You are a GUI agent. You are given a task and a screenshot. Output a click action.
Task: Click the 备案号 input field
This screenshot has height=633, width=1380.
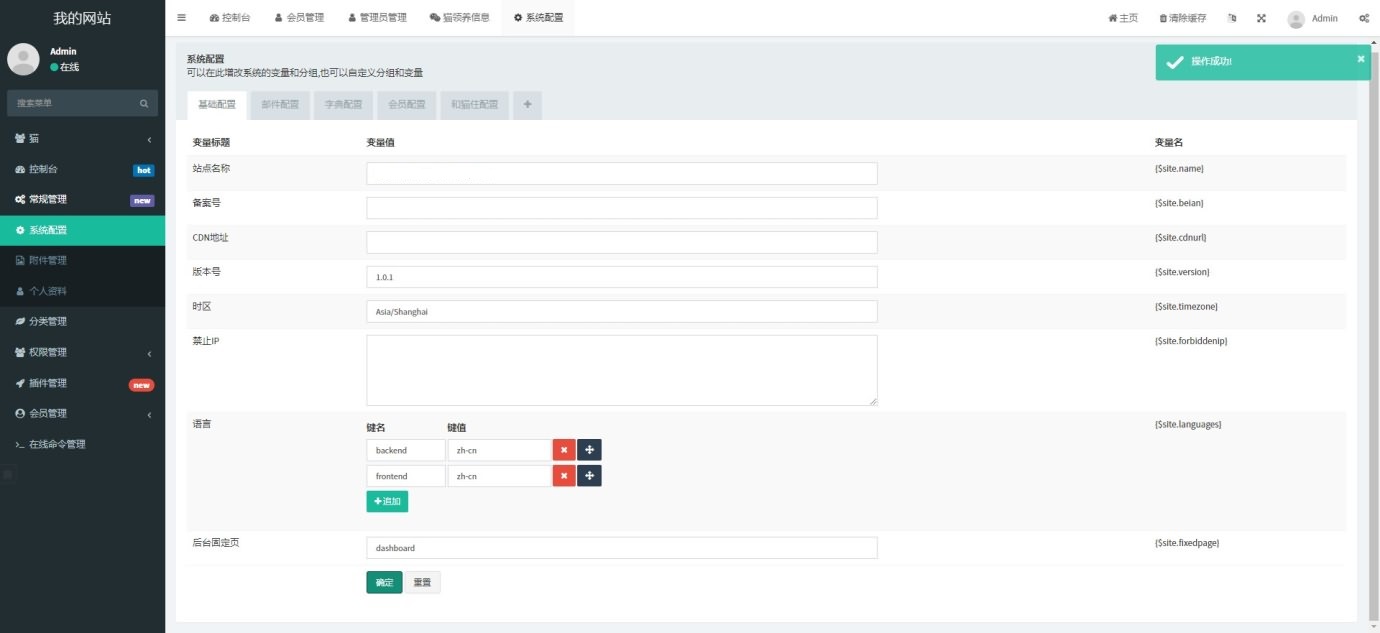click(x=622, y=208)
